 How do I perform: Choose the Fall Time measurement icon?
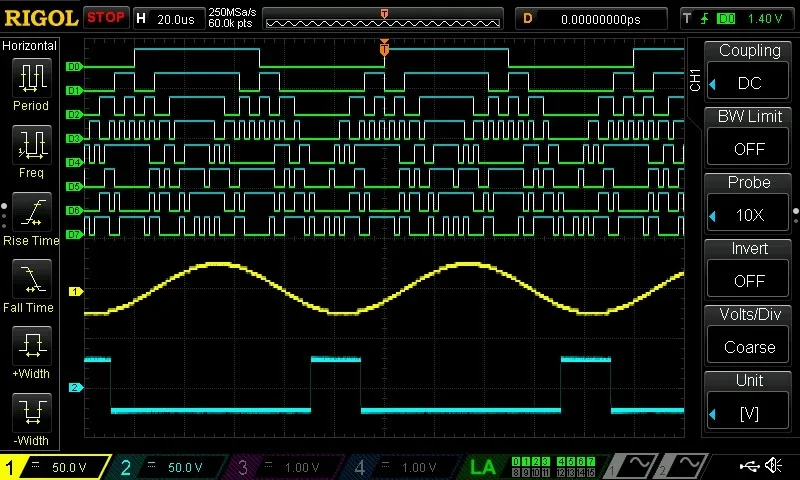pyautogui.click(x=30, y=283)
